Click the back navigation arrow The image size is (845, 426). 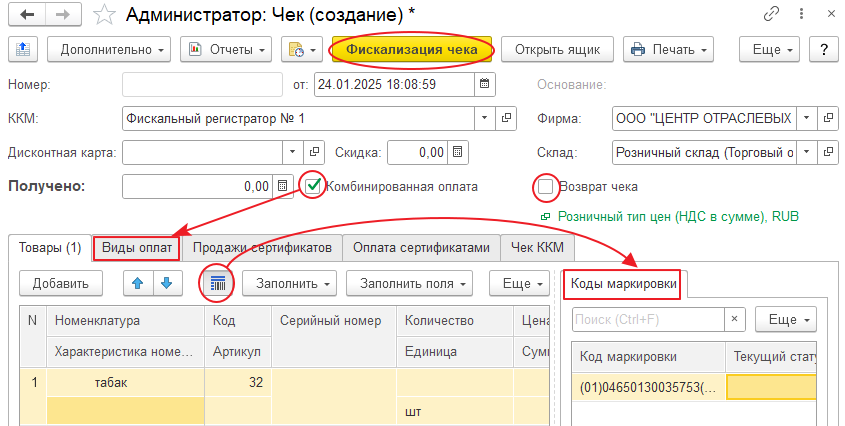tap(26, 16)
